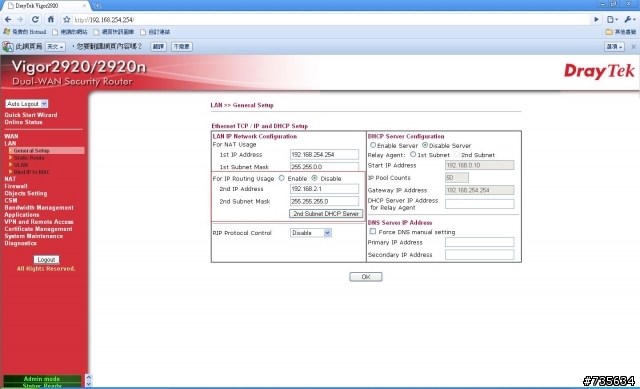The image size is (640, 389).
Task: Select General Setup under LAN
Action: click(31, 151)
